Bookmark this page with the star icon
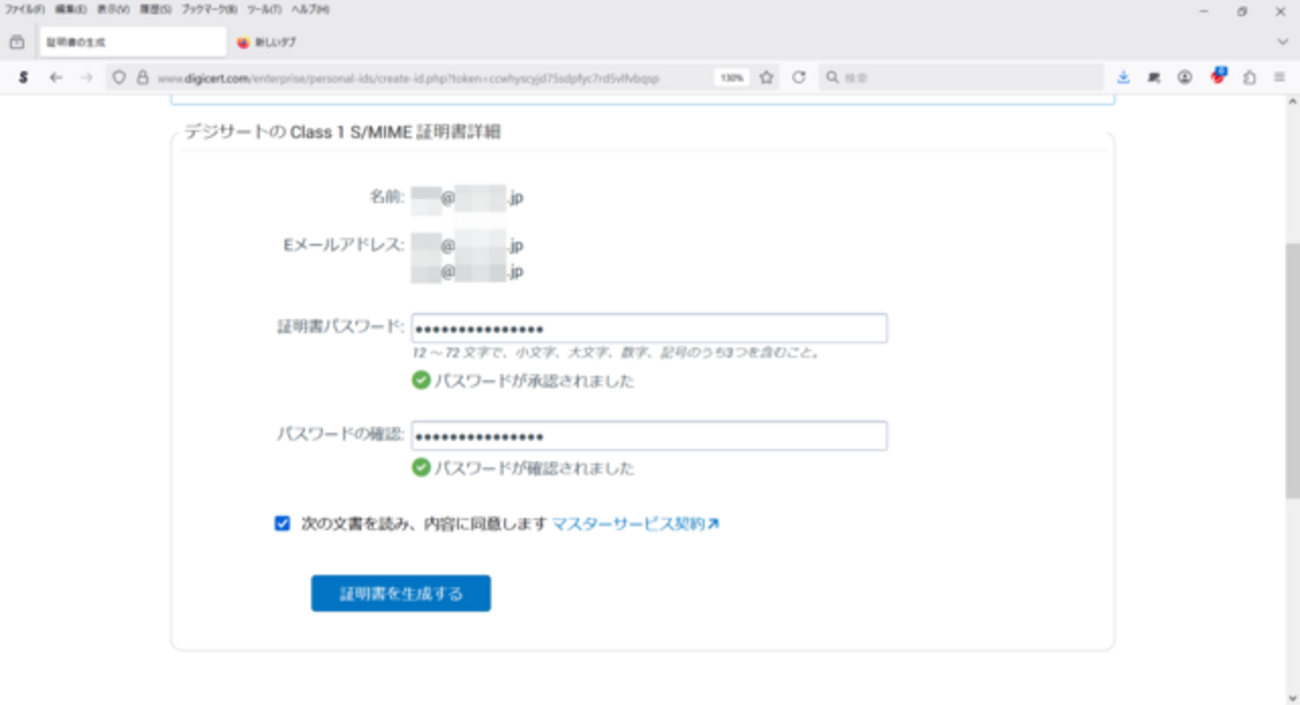 [767, 77]
